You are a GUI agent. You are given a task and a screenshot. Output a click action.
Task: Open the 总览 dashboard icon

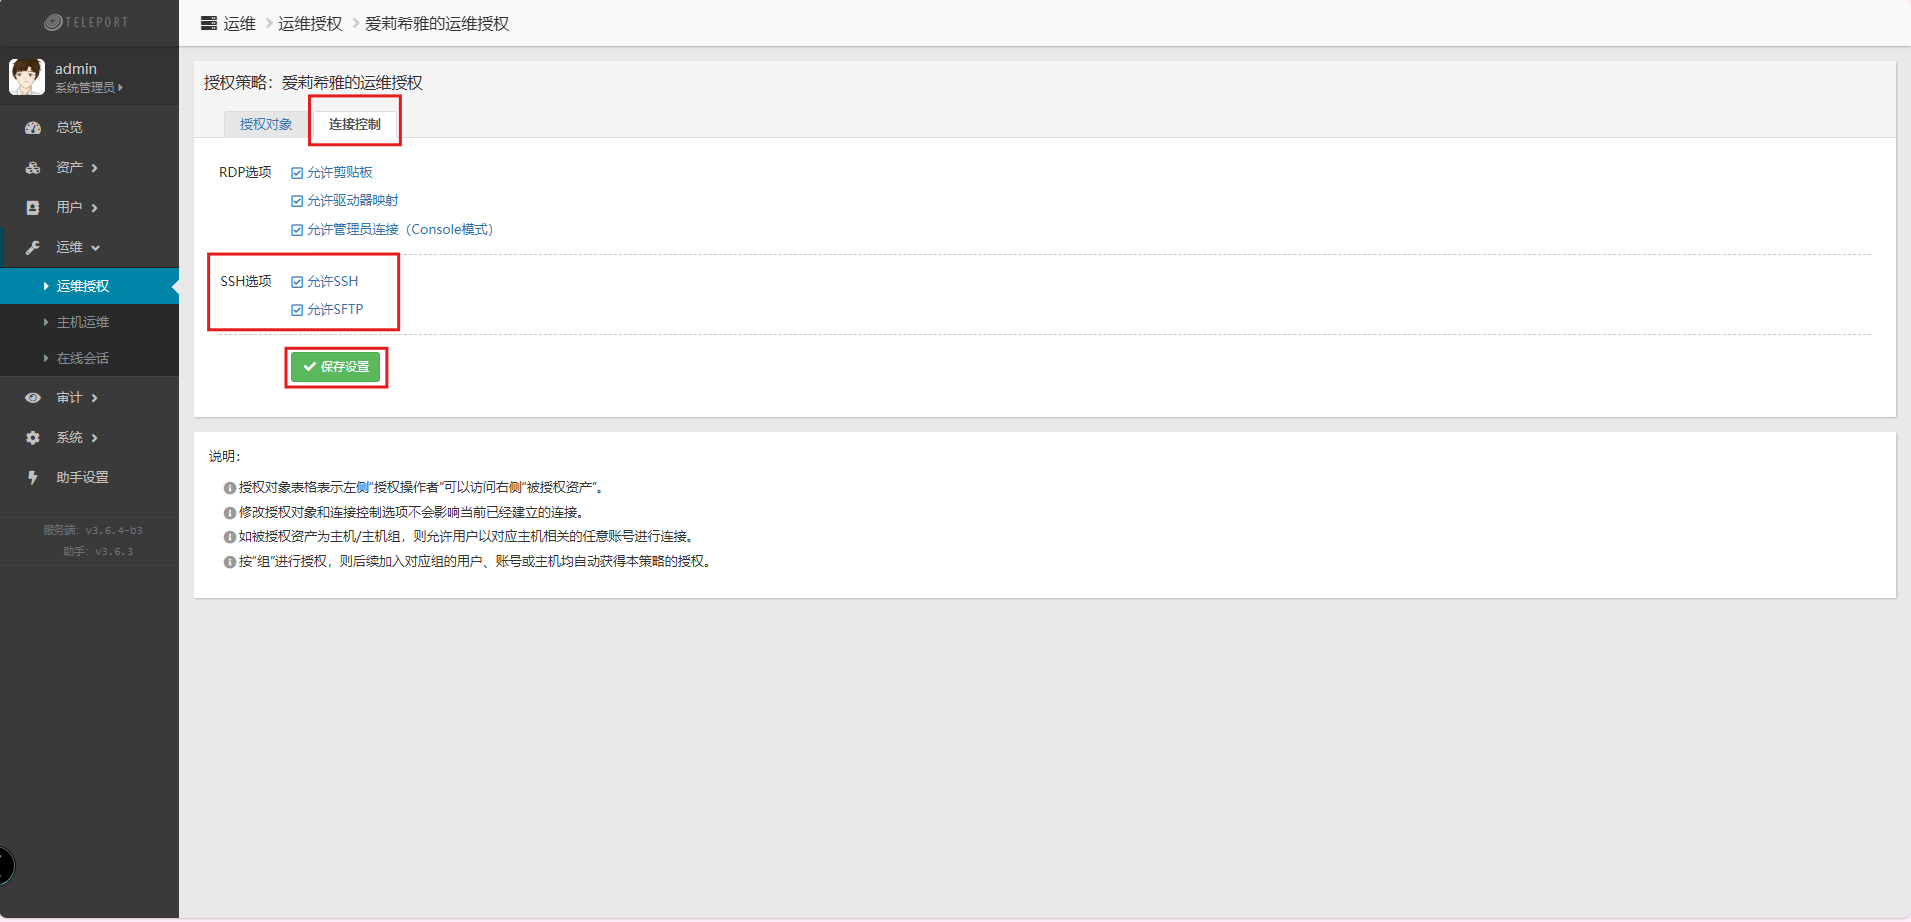coord(33,128)
